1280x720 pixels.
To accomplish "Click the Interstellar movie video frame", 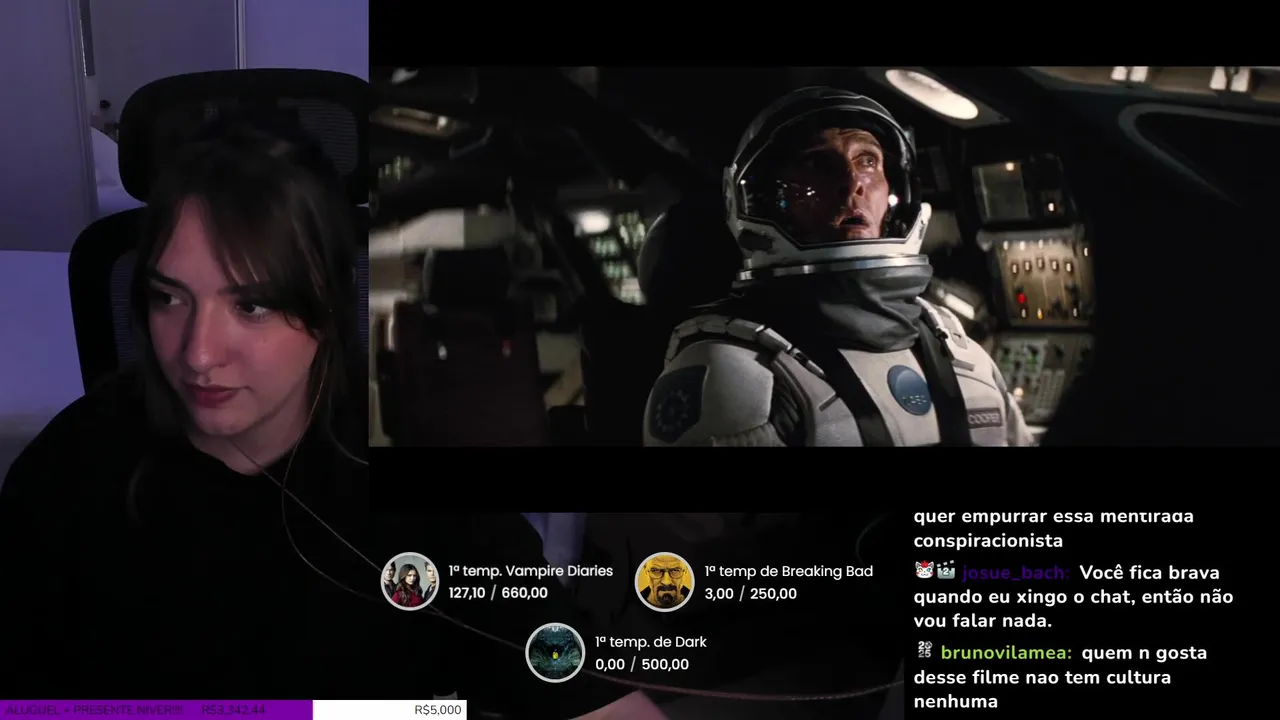I will click(x=824, y=256).
